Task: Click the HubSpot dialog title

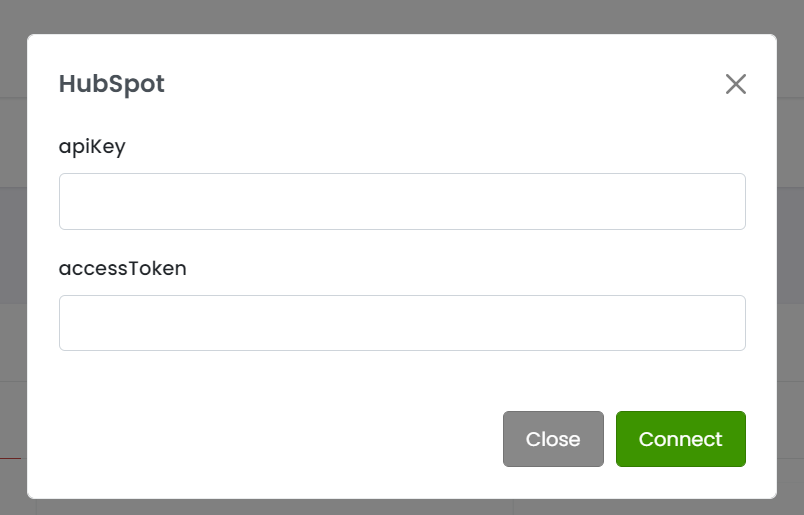Action: (x=111, y=84)
